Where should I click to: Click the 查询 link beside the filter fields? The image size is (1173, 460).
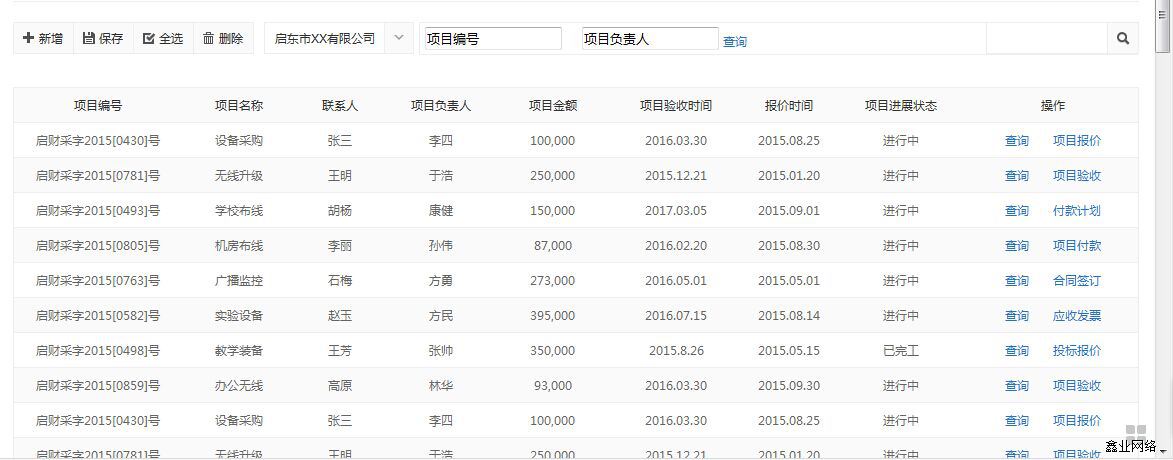pos(735,42)
